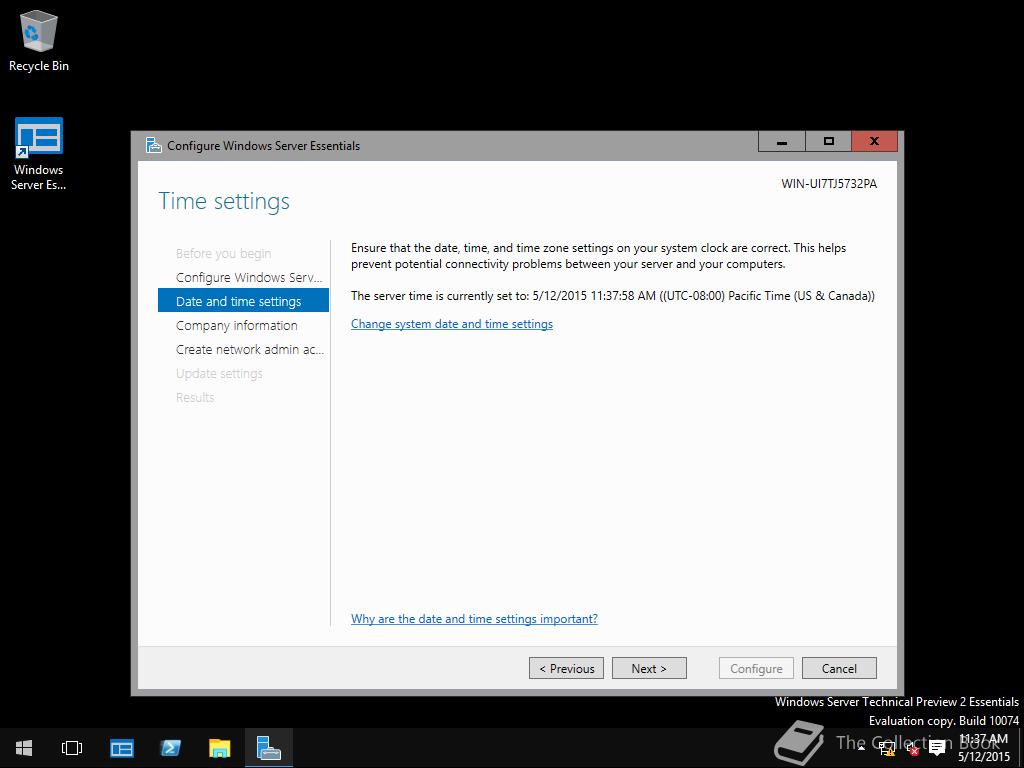Select the Configure Essentials taskbar icon
The image size is (1024, 768).
click(x=268, y=748)
